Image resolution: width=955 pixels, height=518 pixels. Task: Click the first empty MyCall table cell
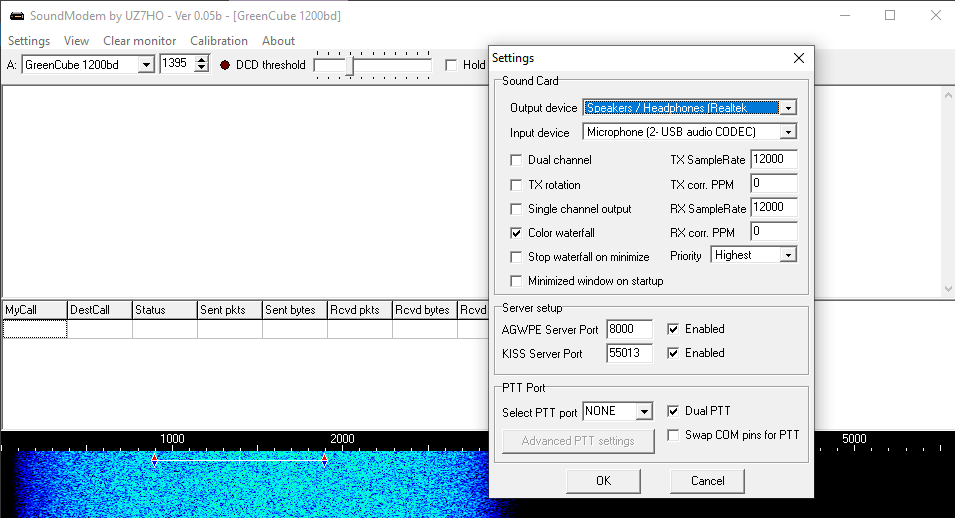[x=35, y=329]
